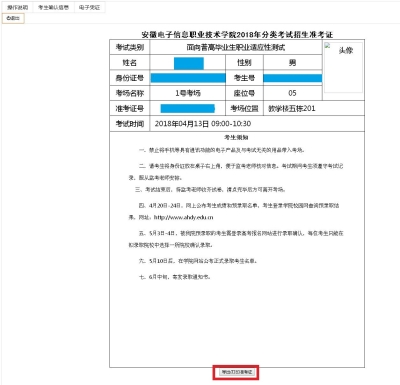Click the 考试类别 value cell
The image size is (400, 385).
(236, 47)
